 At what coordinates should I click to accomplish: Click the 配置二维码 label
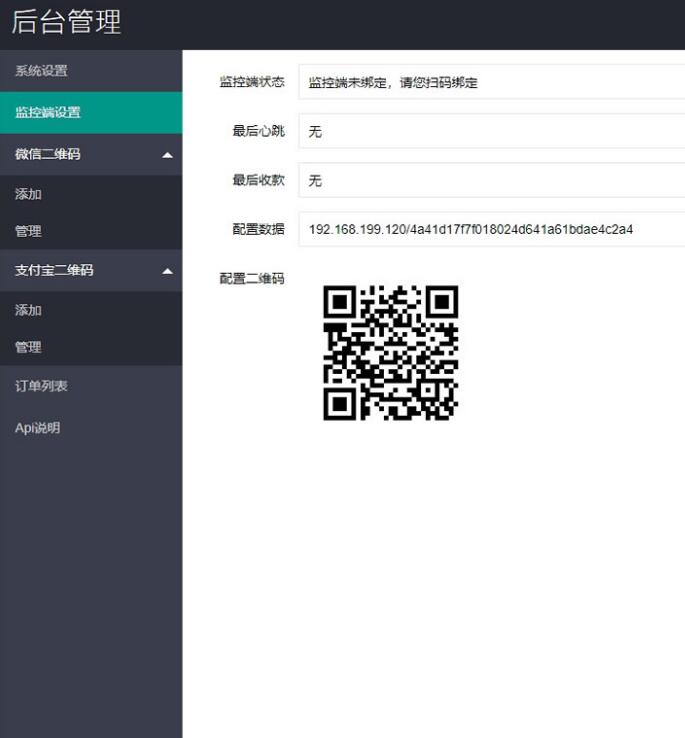tap(252, 279)
